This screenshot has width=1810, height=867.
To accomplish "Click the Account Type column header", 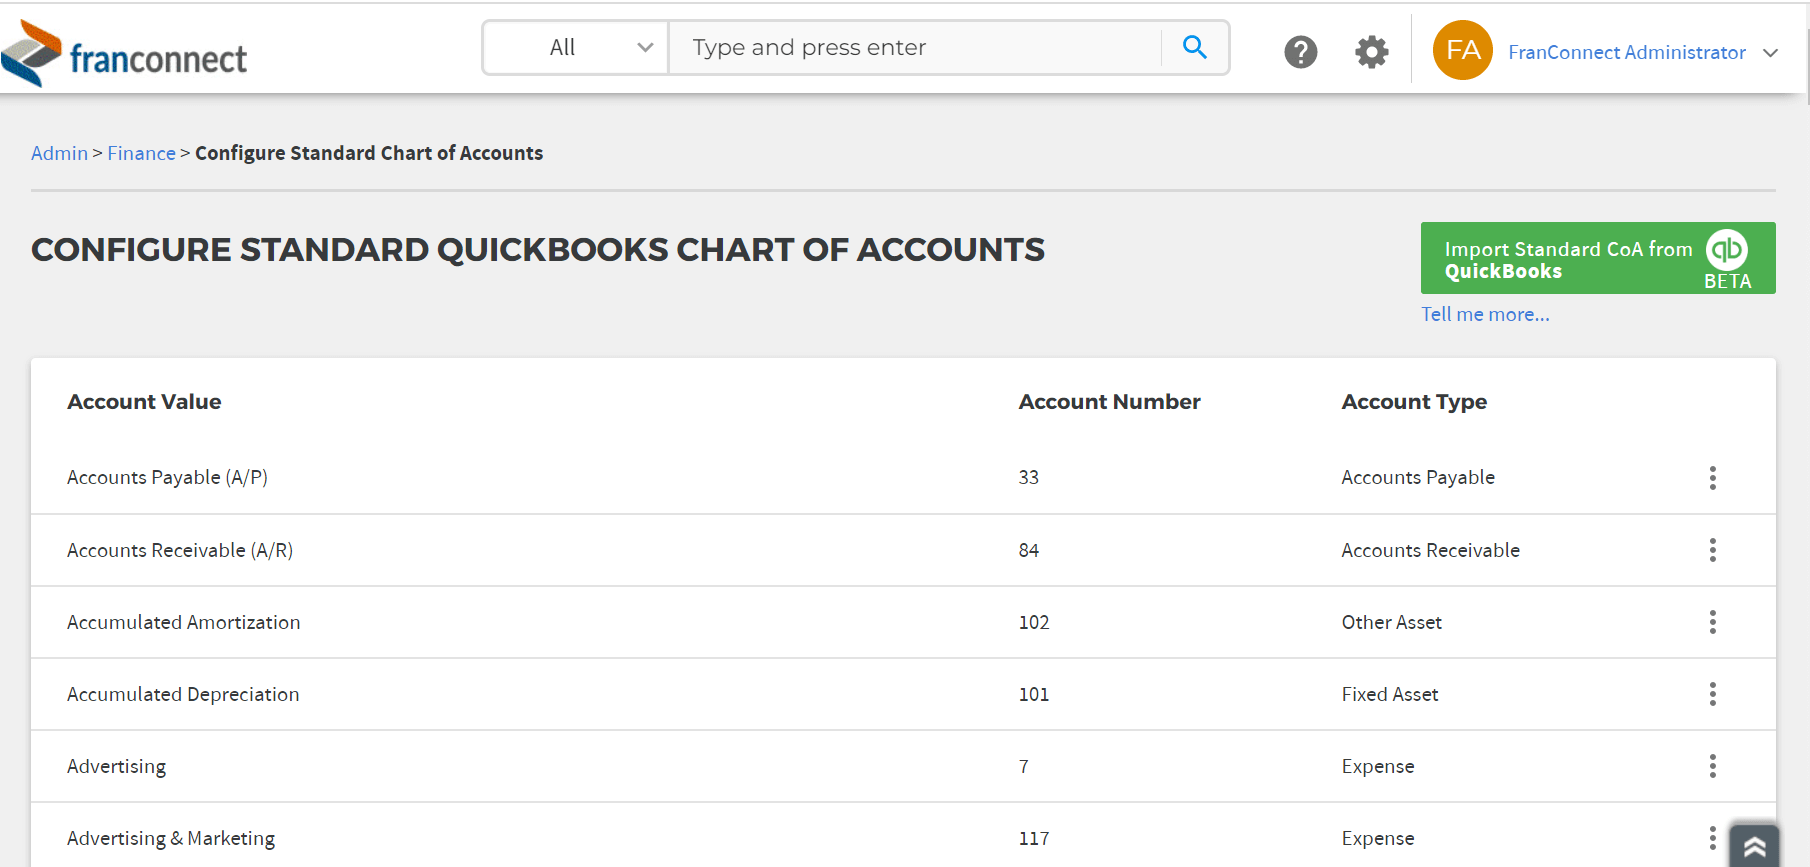I will tap(1414, 402).
